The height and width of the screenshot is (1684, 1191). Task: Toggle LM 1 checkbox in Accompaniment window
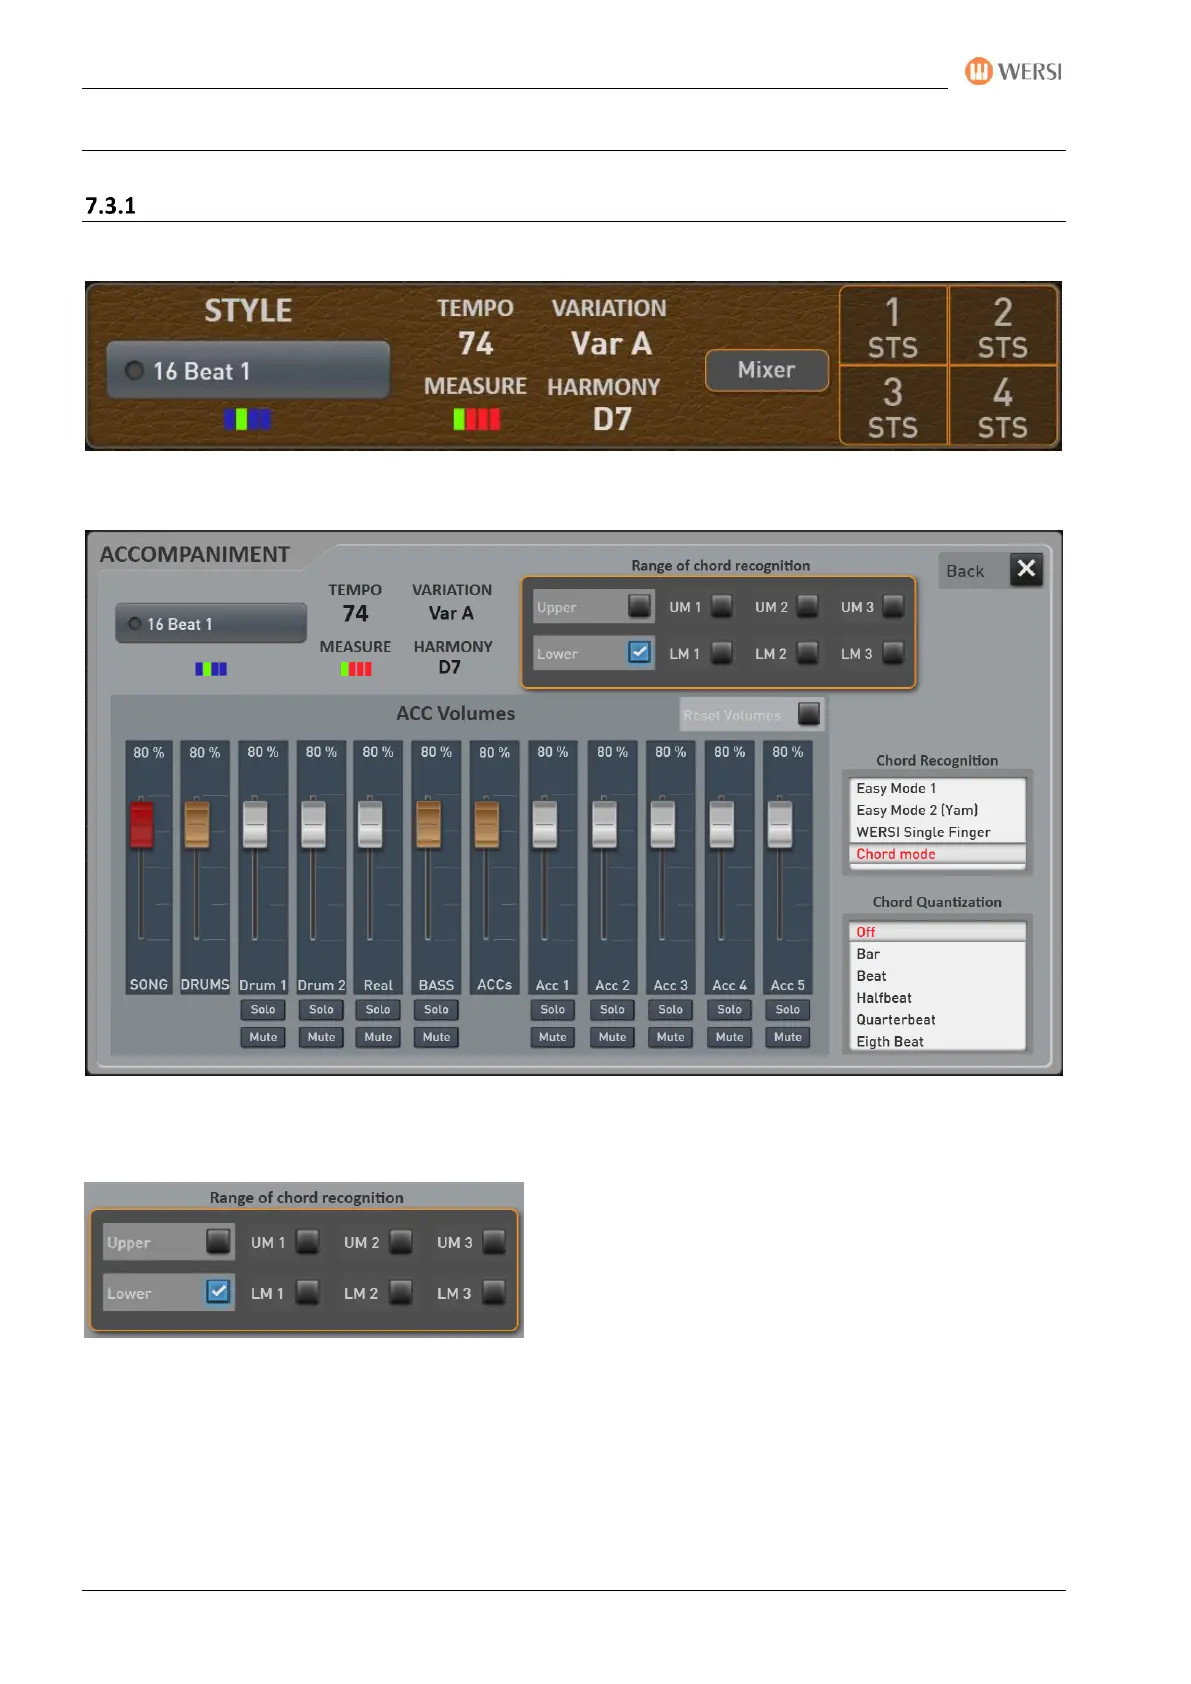(721, 653)
